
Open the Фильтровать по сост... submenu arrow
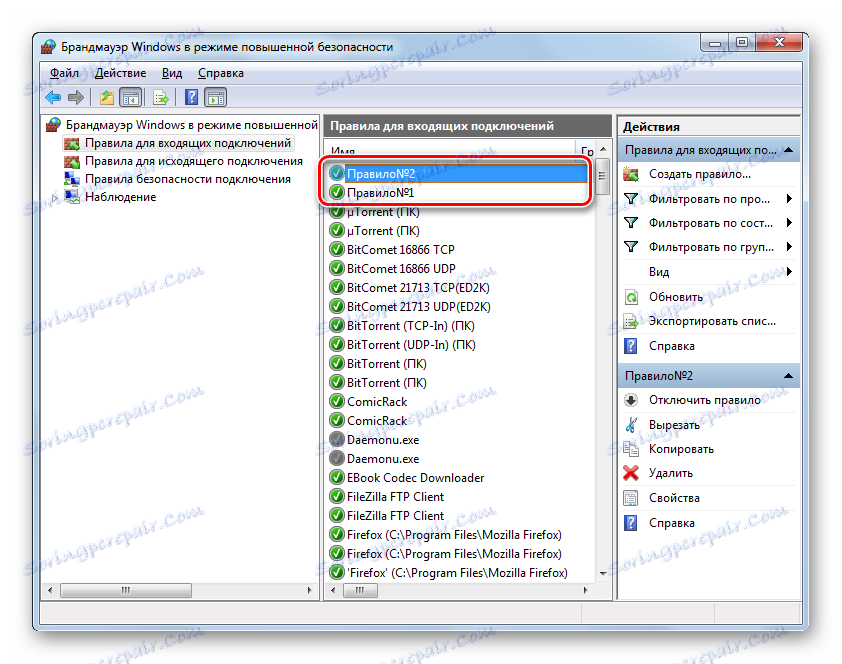pos(789,223)
